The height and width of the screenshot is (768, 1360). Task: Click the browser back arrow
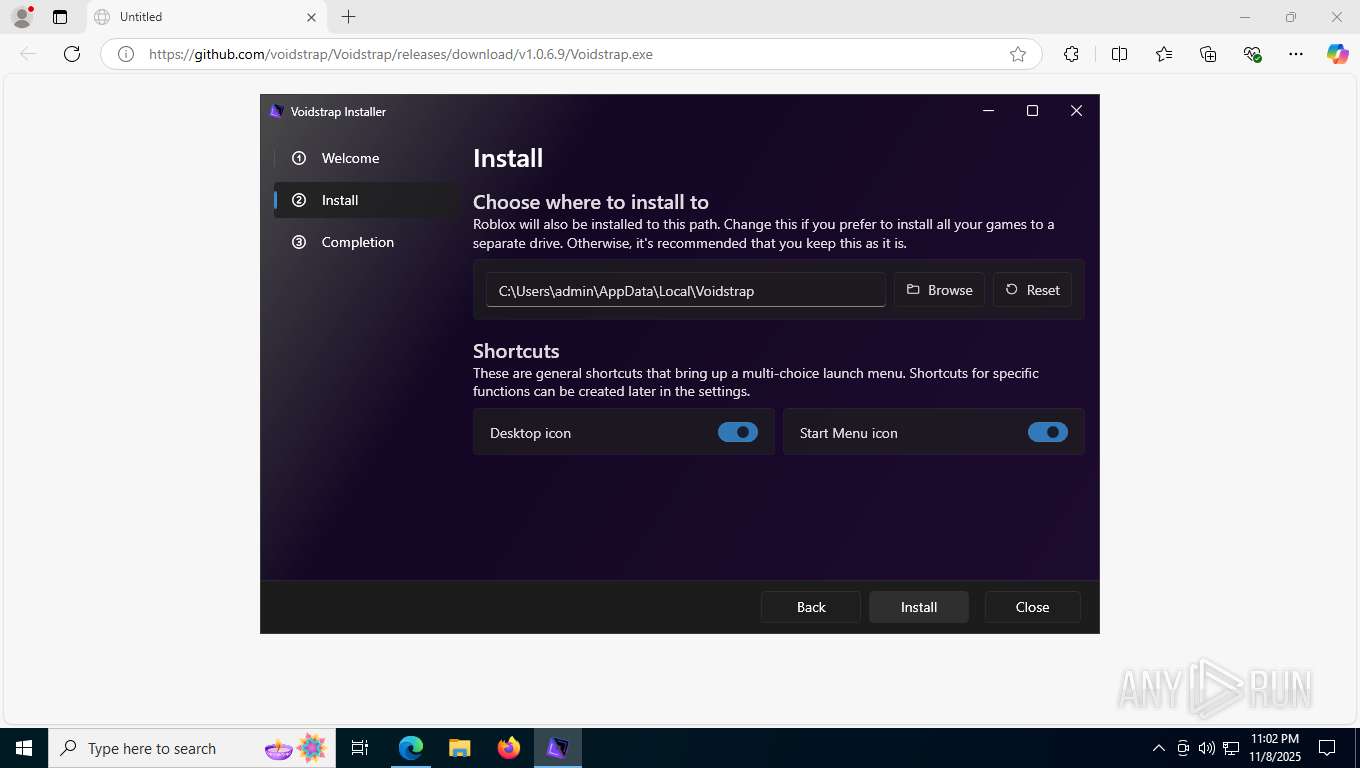tap(28, 54)
